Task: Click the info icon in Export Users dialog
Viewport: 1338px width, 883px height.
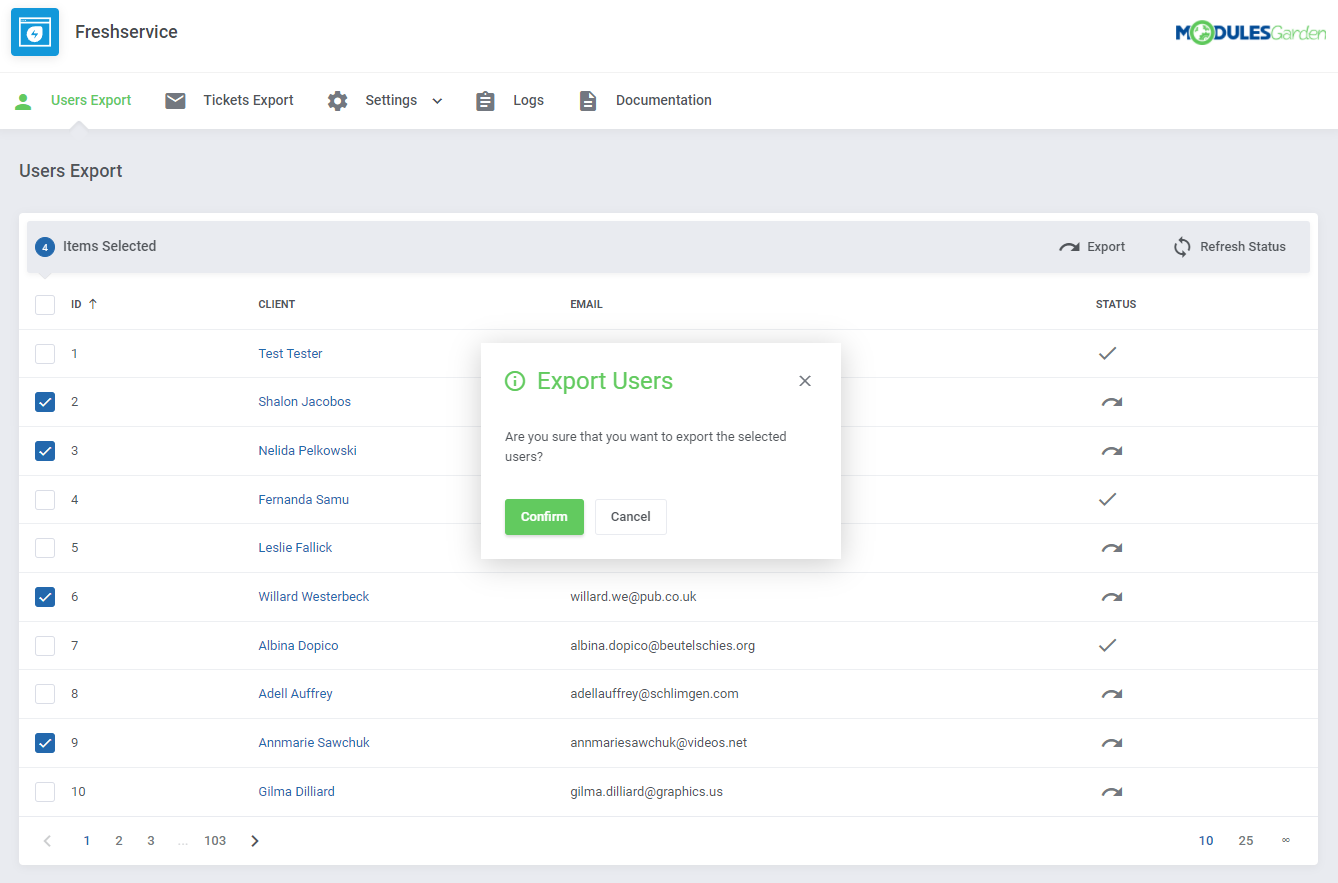Action: pyautogui.click(x=515, y=381)
